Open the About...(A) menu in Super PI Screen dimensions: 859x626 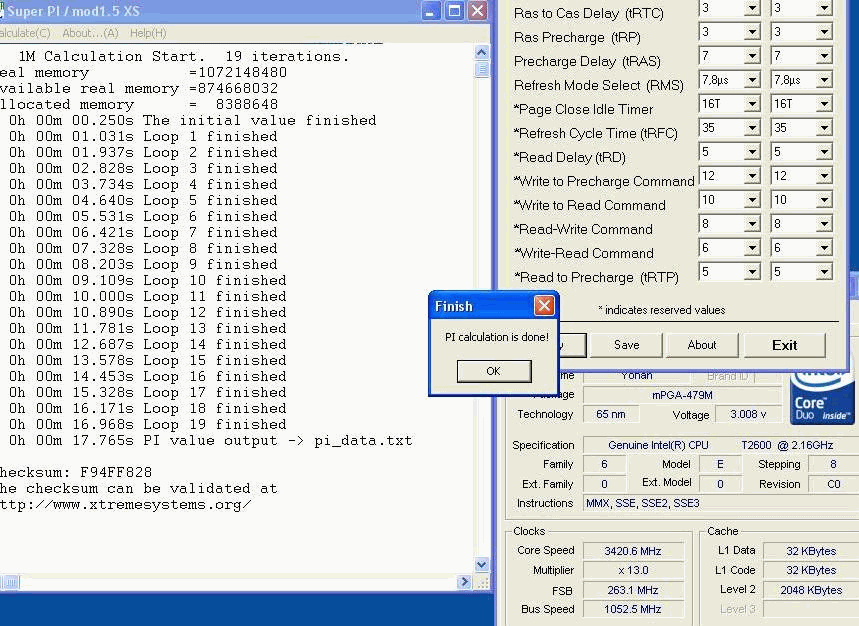(90, 33)
